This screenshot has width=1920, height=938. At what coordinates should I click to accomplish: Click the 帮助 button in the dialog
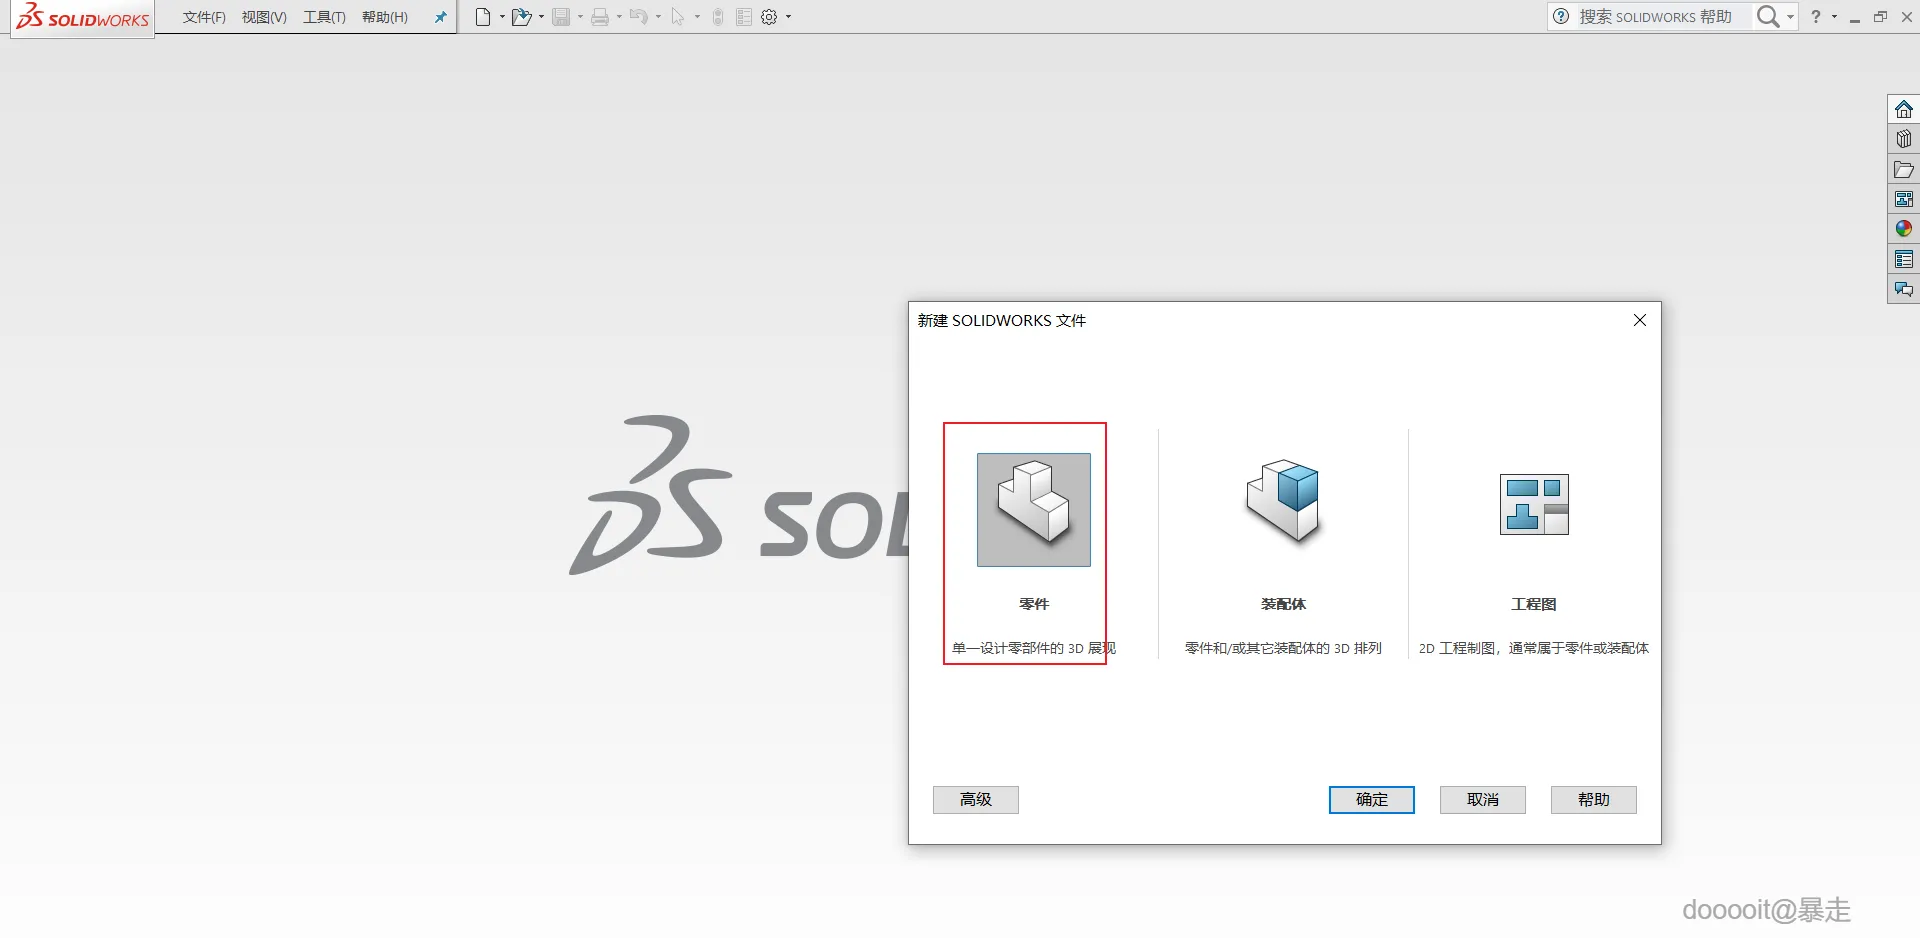pyautogui.click(x=1594, y=800)
